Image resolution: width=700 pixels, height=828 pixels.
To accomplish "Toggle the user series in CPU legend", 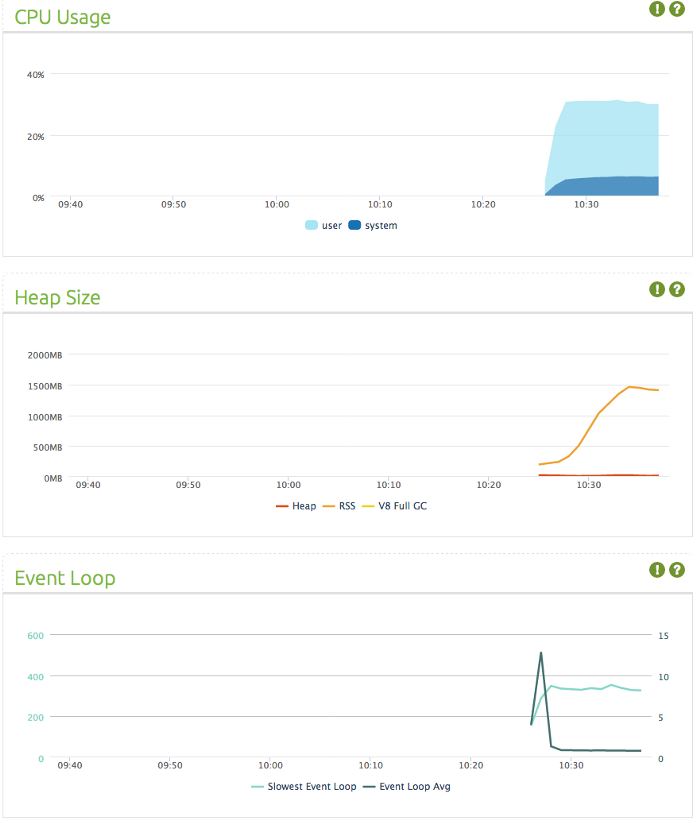I will tap(324, 225).
